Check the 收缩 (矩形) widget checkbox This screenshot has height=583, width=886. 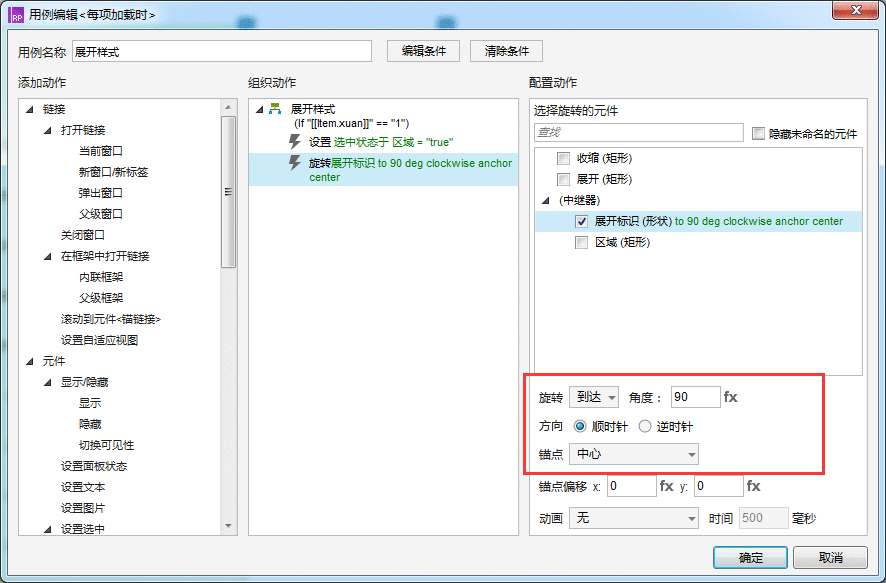[563, 158]
